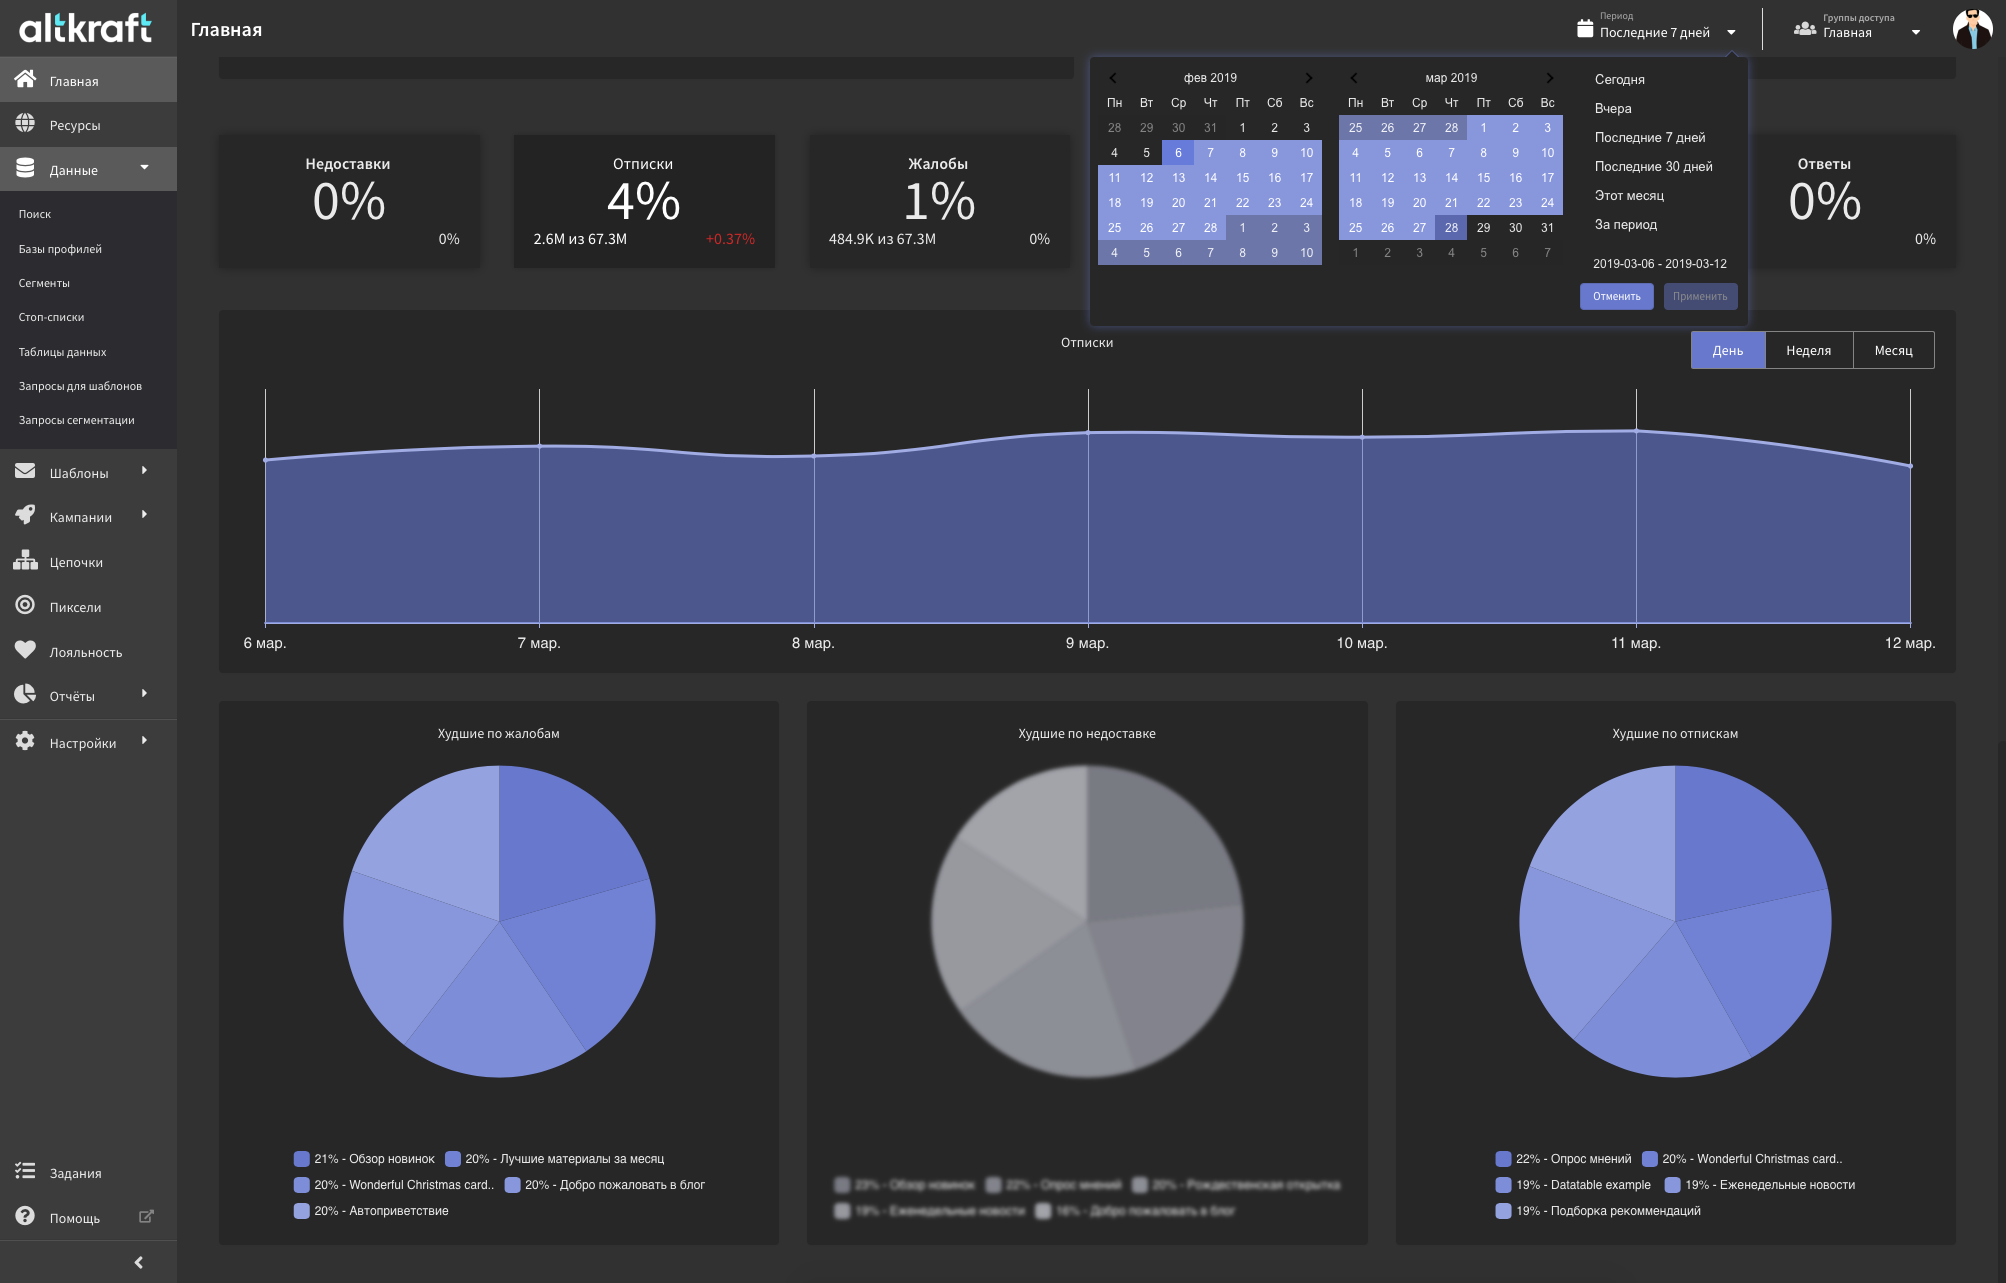The height and width of the screenshot is (1283, 2006).
Task: Expand the Шаблоны submenu arrow
Action: [145, 470]
